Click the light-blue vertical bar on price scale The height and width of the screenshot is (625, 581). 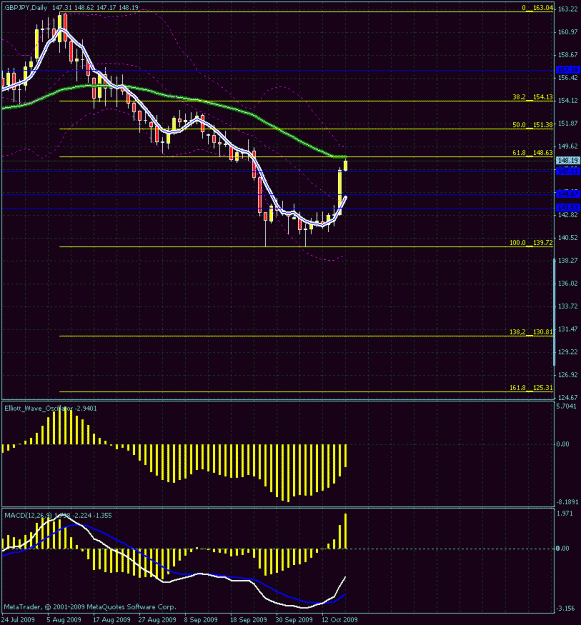pos(554,312)
